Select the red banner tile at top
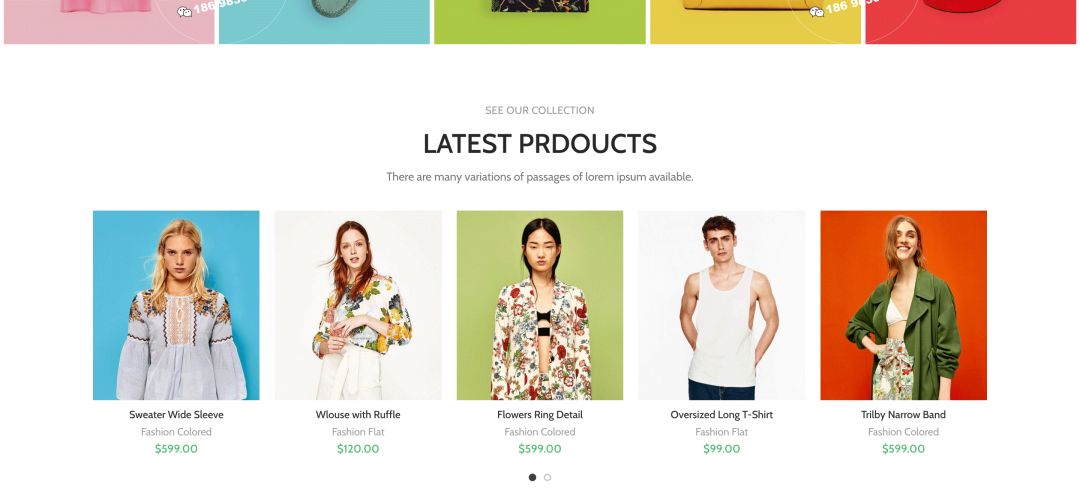Image resolution: width=1080 pixels, height=489 pixels. (x=970, y=22)
